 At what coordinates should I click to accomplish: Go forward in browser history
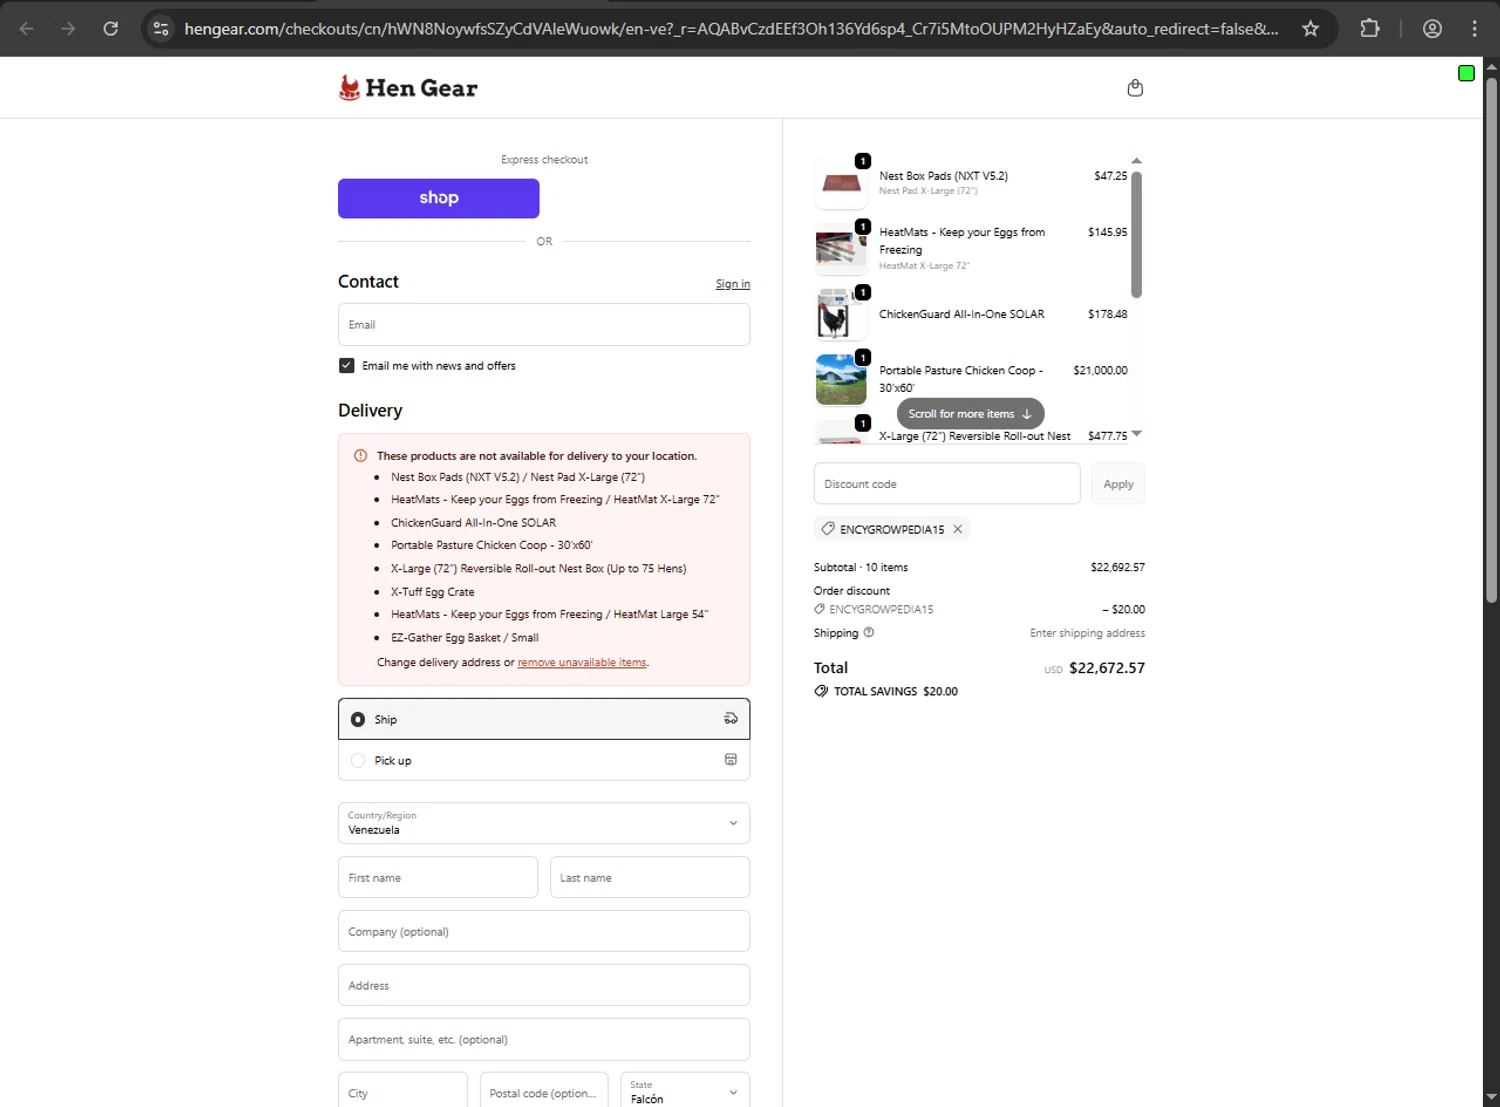[68, 29]
